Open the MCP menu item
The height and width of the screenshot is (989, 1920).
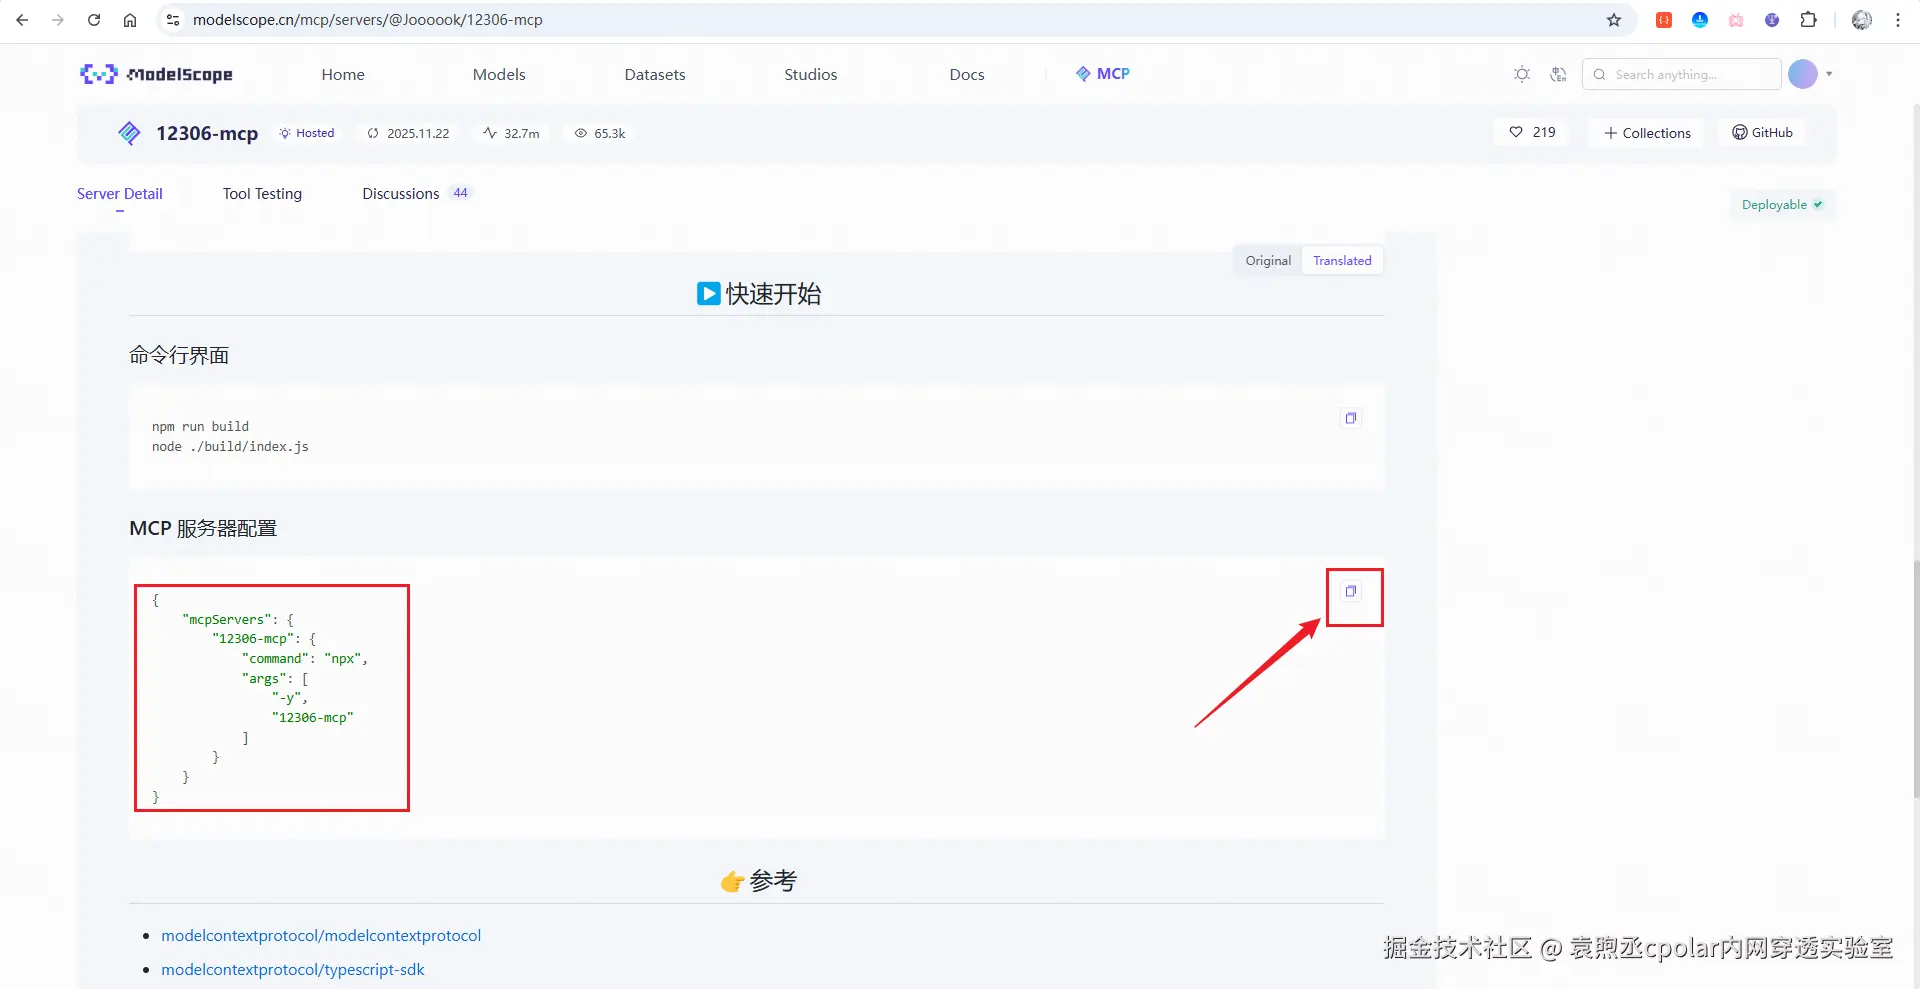click(x=1103, y=74)
